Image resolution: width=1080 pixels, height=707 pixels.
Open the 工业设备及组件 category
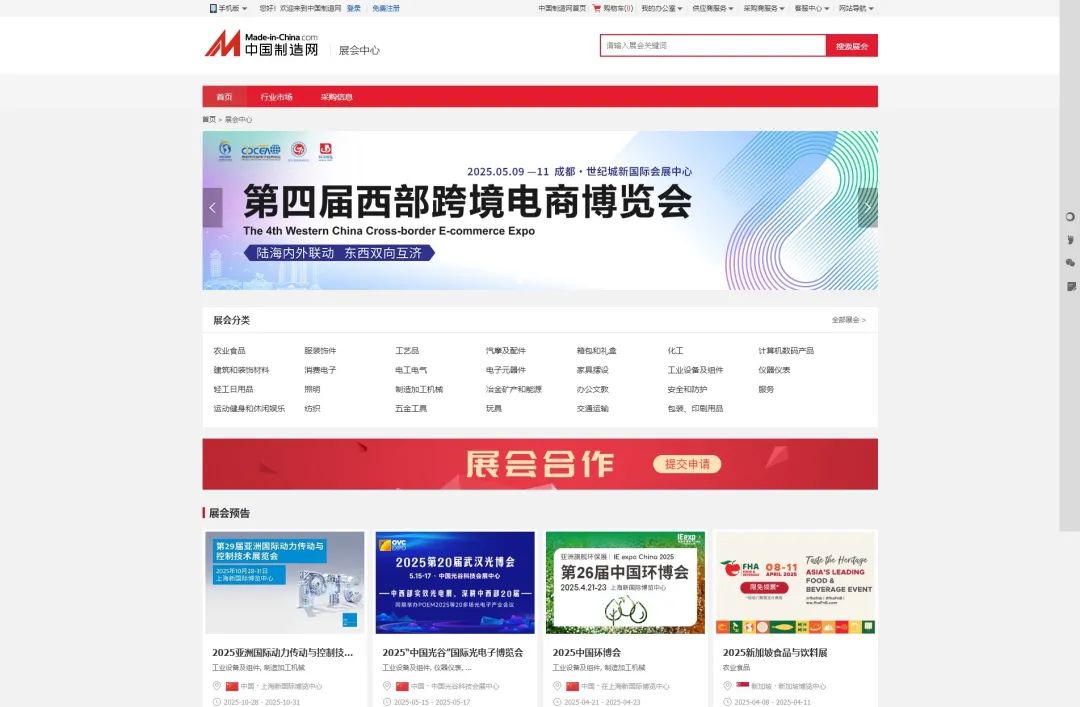pyautogui.click(x=695, y=370)
